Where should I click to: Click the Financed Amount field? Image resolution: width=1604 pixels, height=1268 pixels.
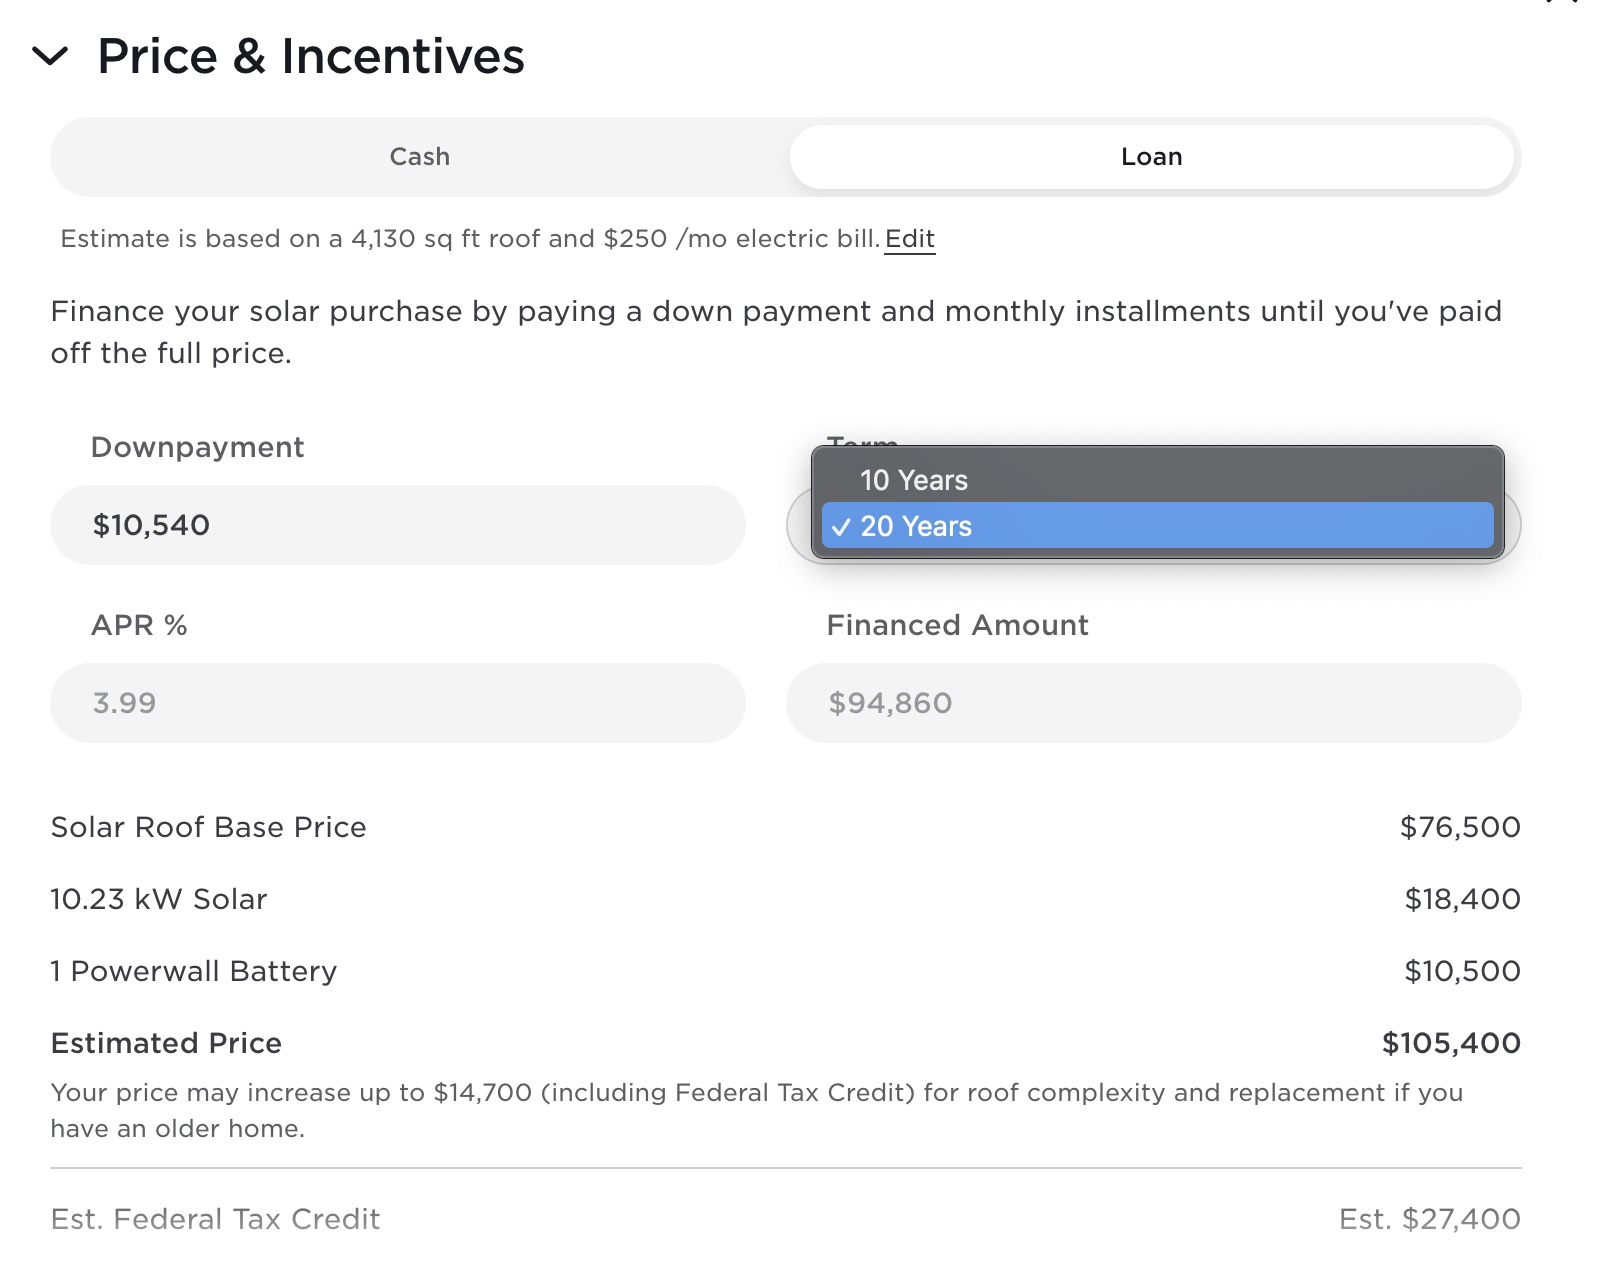coord(1150,702)
